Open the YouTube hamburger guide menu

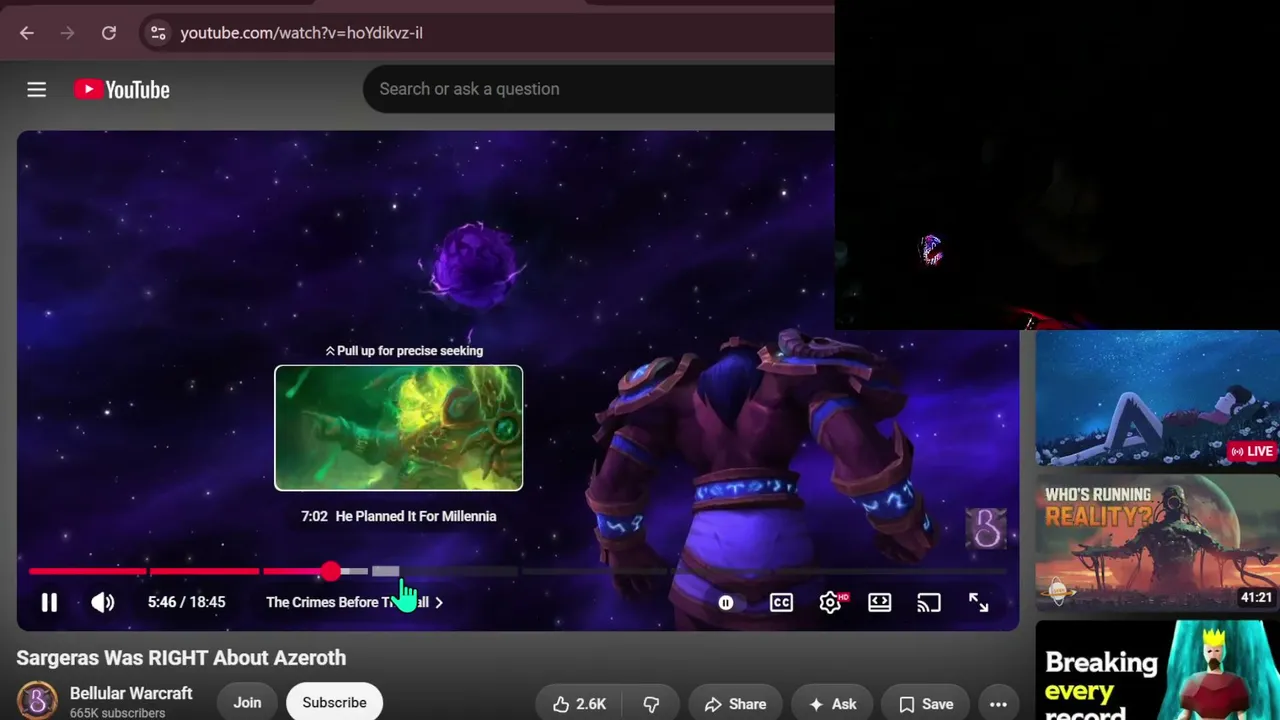point(37,90)
